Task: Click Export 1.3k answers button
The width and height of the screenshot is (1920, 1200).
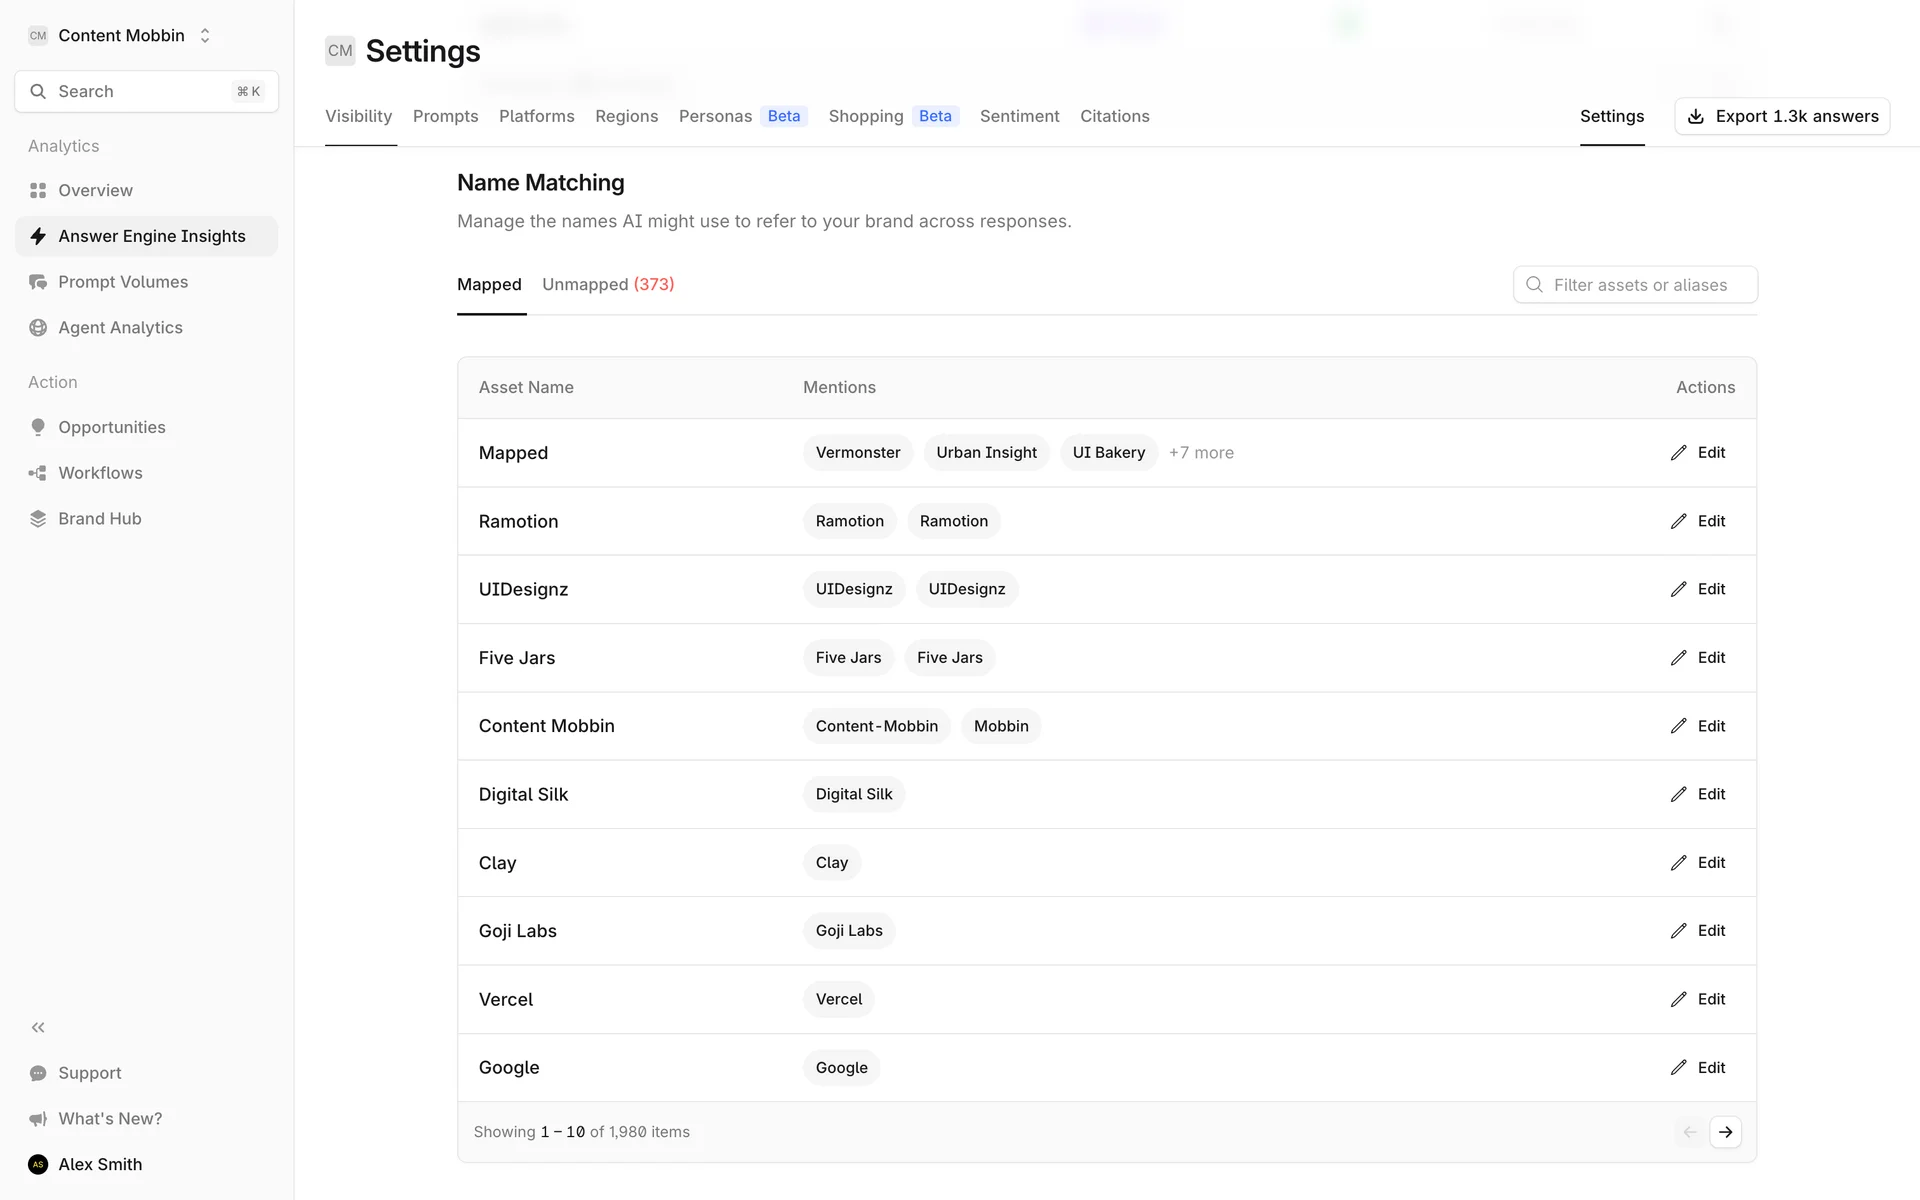Action: pos(1782,116)
